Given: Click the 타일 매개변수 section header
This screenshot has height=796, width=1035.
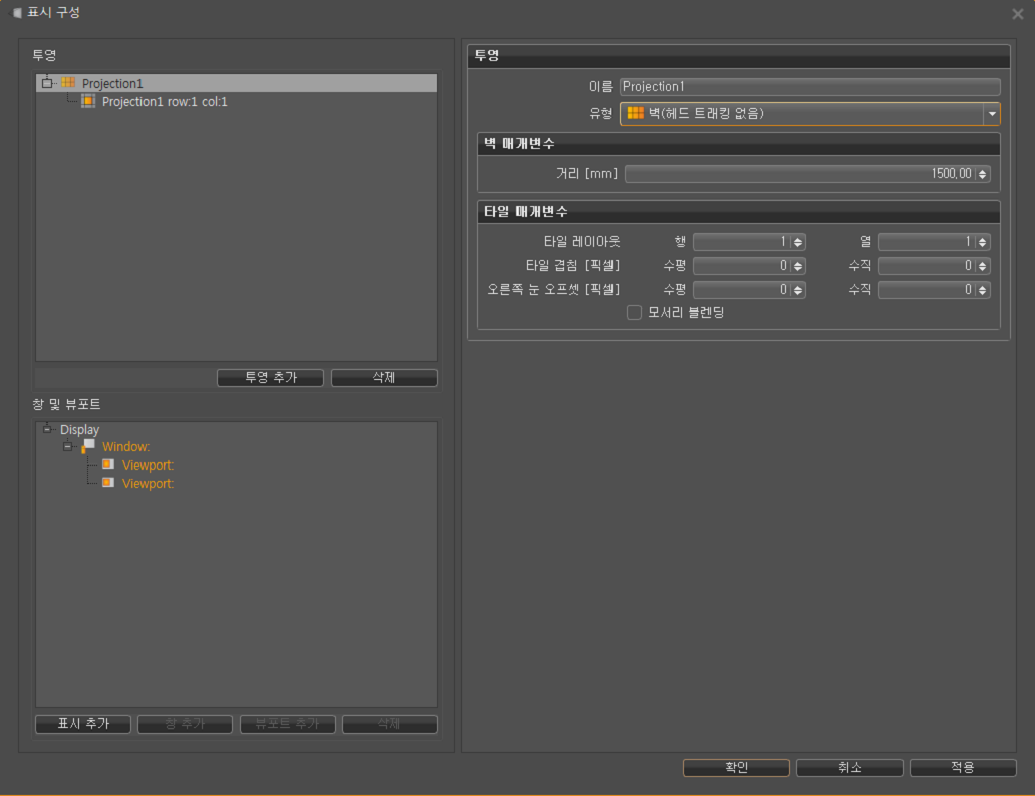Looking at the screenshot, I should point(739,212).
